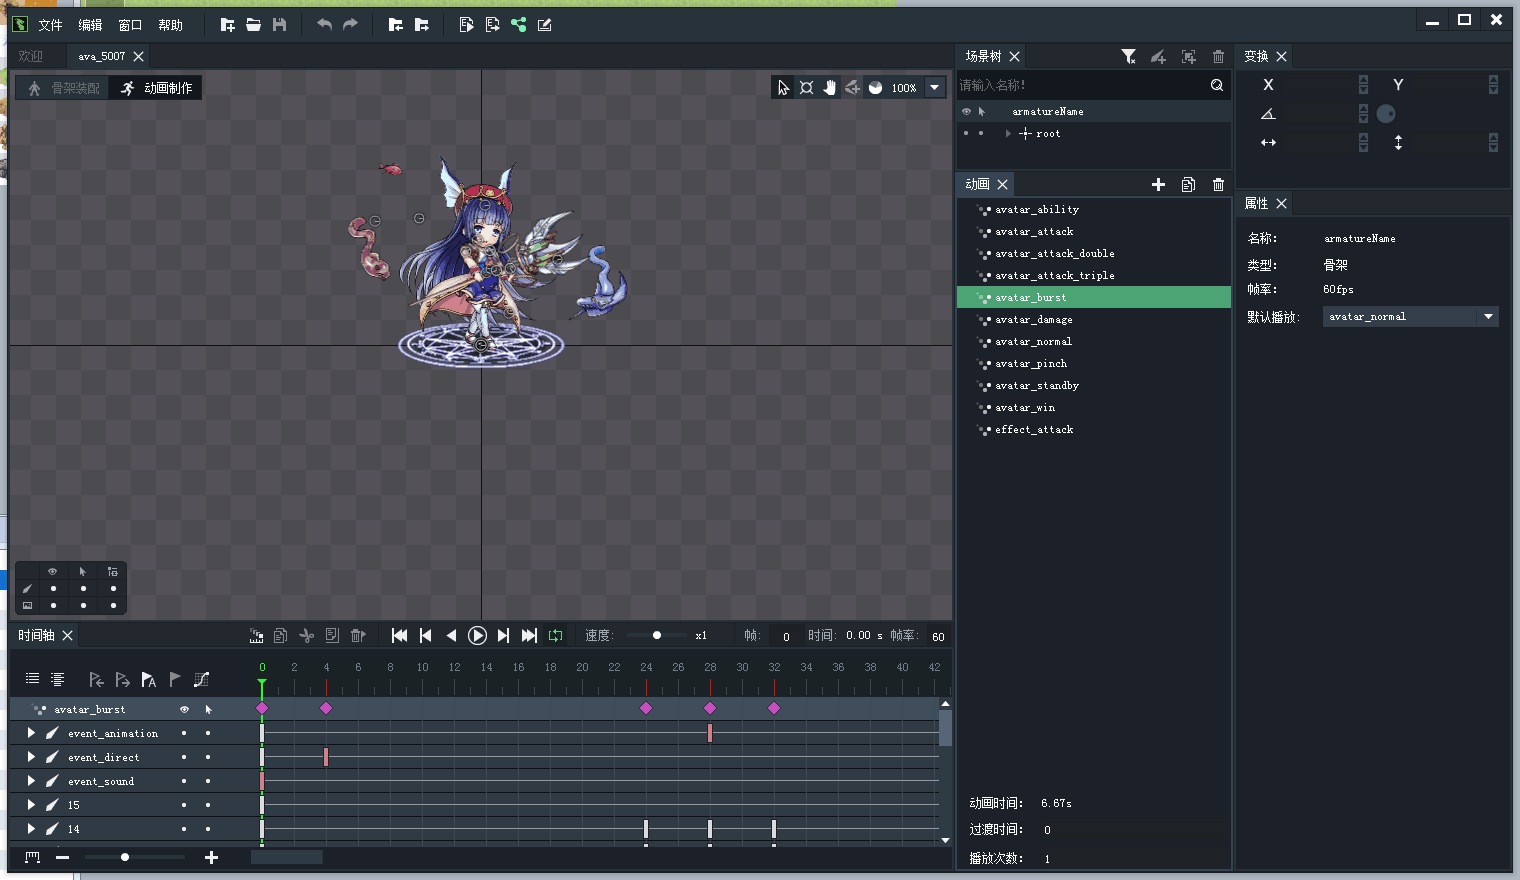Image resolution: width=1520 pixels, height=880 pixels.
Task: Select the effect_attack animation
Action: 1034,430
